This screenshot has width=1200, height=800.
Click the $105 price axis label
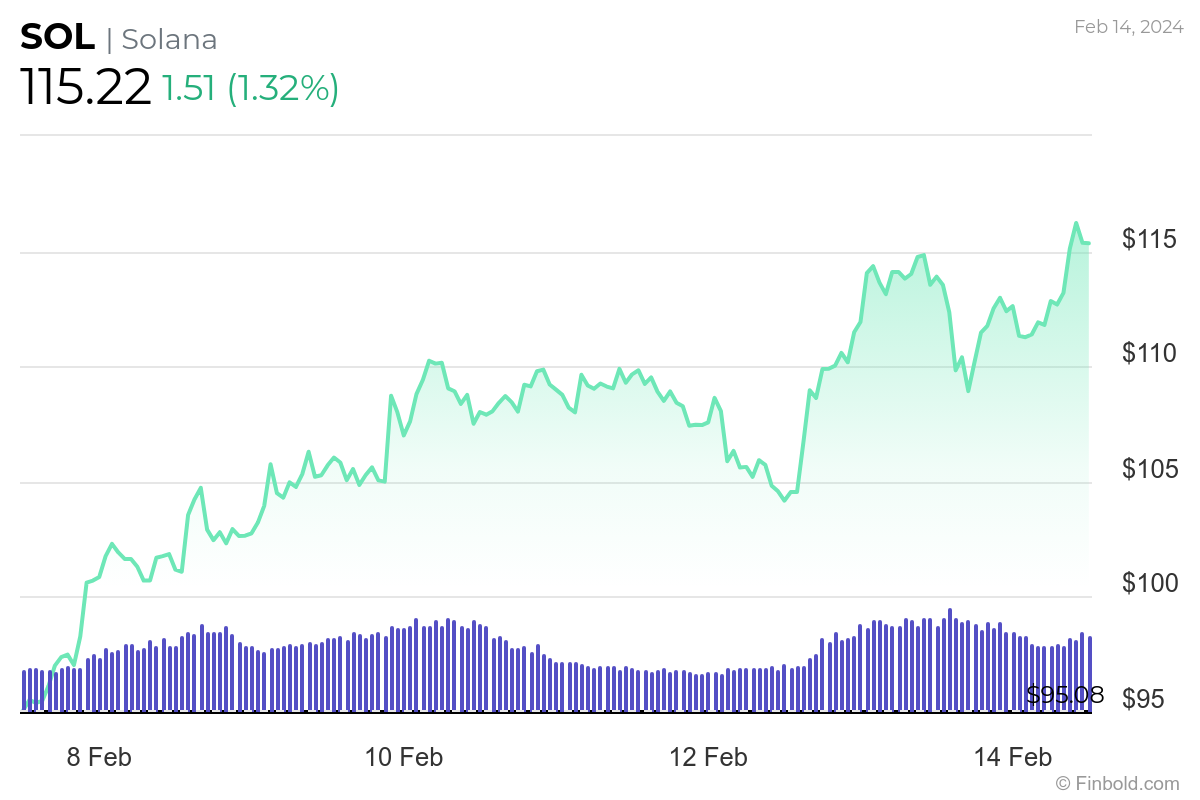click(1148, 468)
